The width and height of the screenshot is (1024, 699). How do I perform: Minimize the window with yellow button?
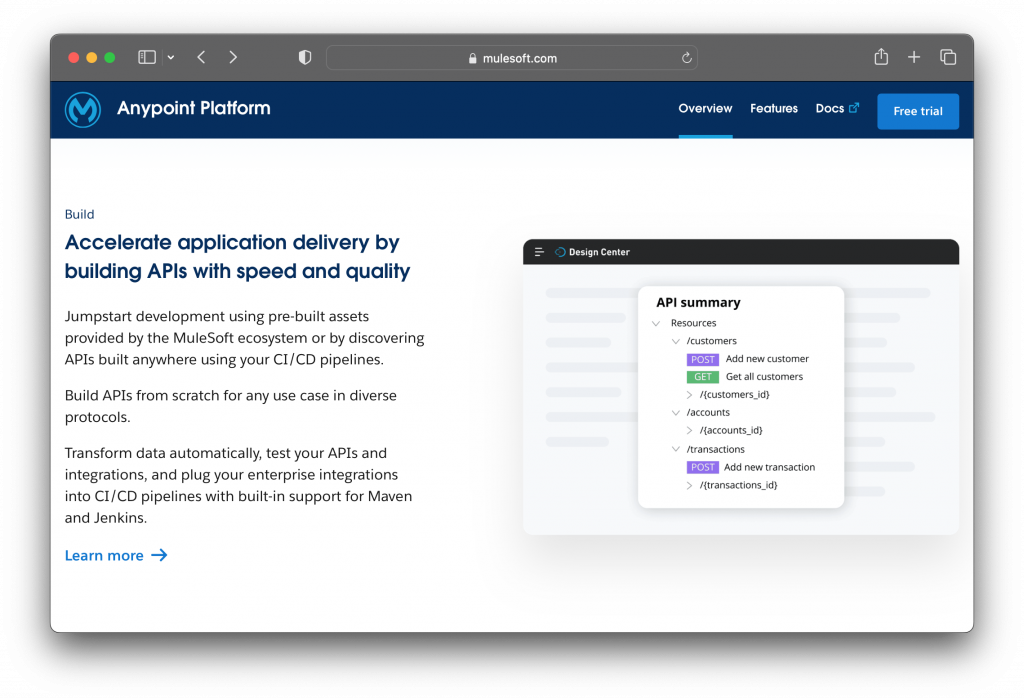91,57
